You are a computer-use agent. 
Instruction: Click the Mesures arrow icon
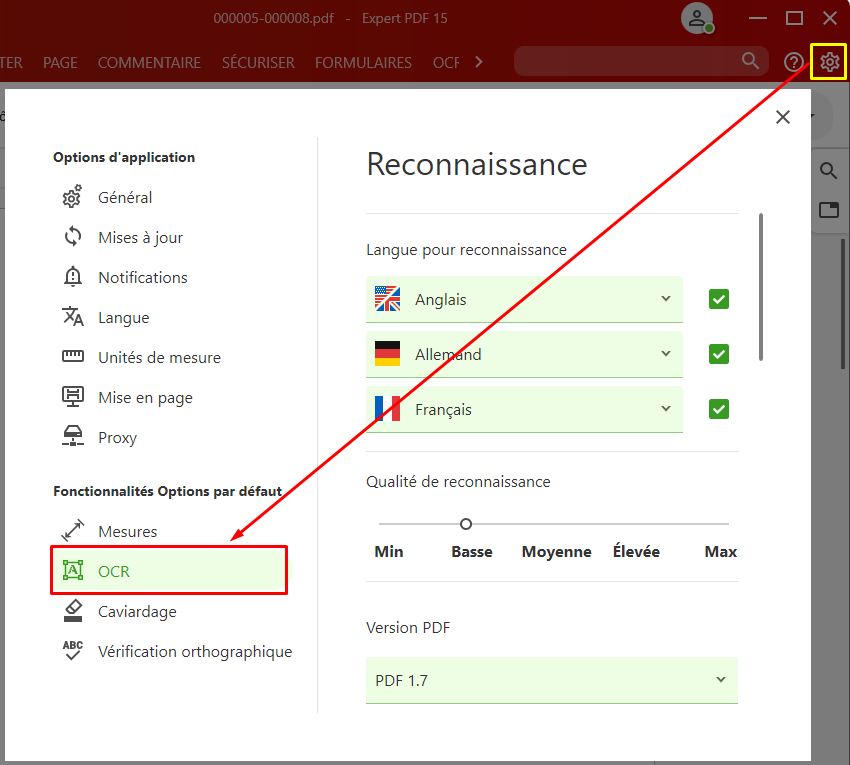point(73,531)
